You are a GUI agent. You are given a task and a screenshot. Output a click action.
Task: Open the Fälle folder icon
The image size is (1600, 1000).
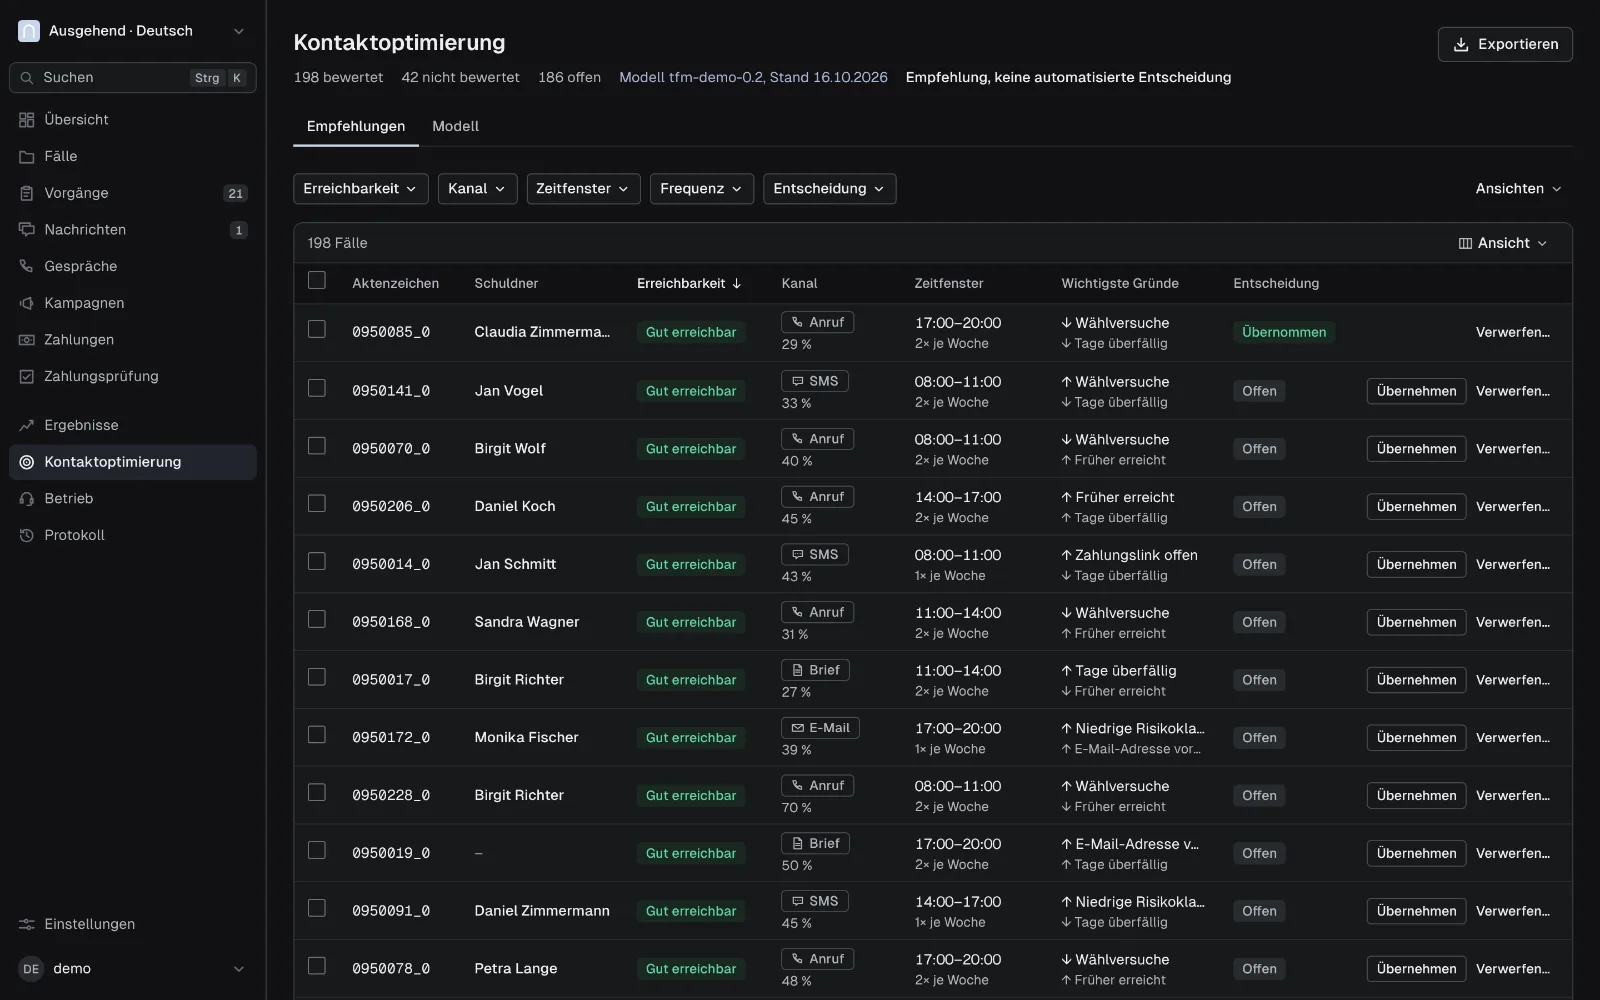tap(27, 157)
